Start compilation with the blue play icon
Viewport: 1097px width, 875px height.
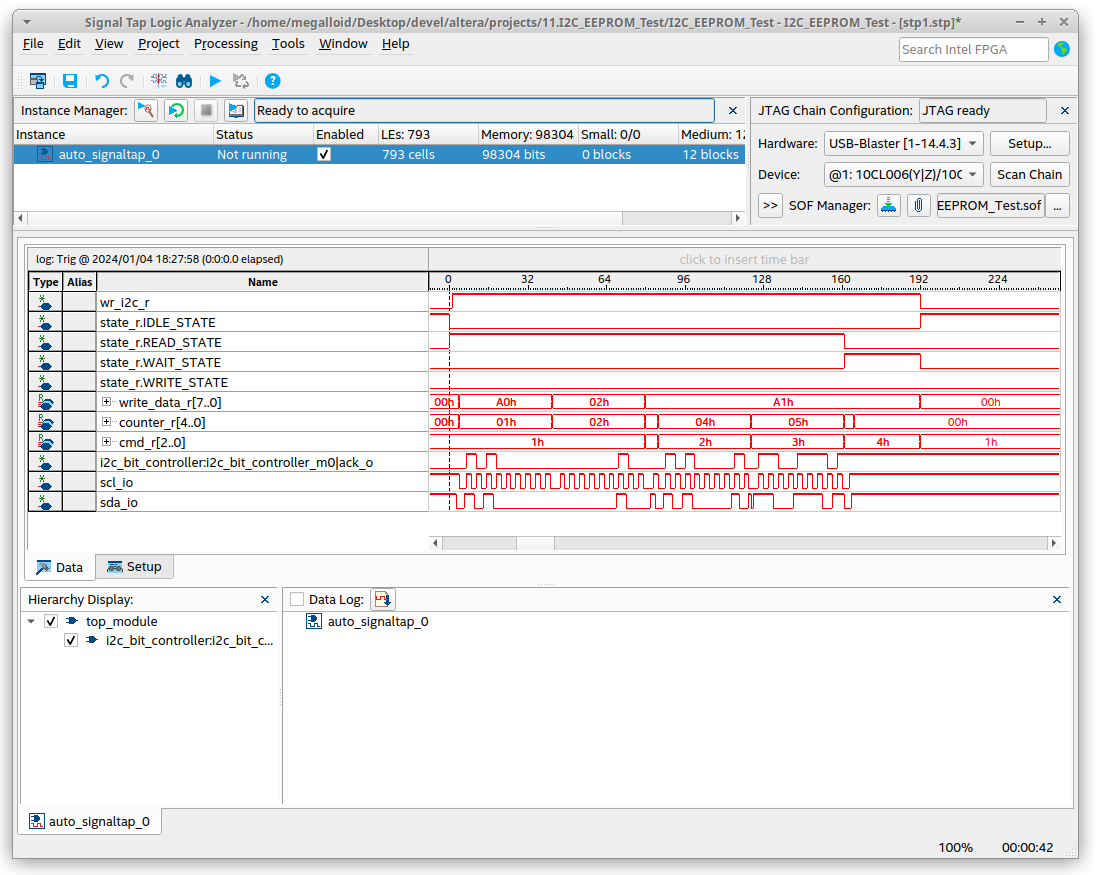pos(215,81)
